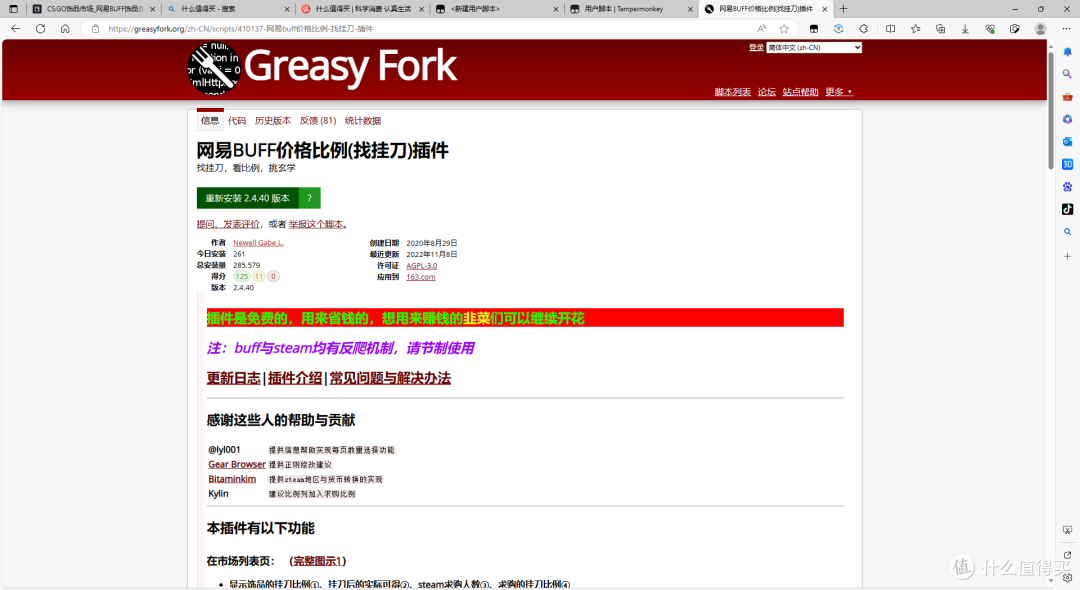Click the Greasy Fork site logo
The width and height of the screenshot is (1080, 590).
pos(322,67)
